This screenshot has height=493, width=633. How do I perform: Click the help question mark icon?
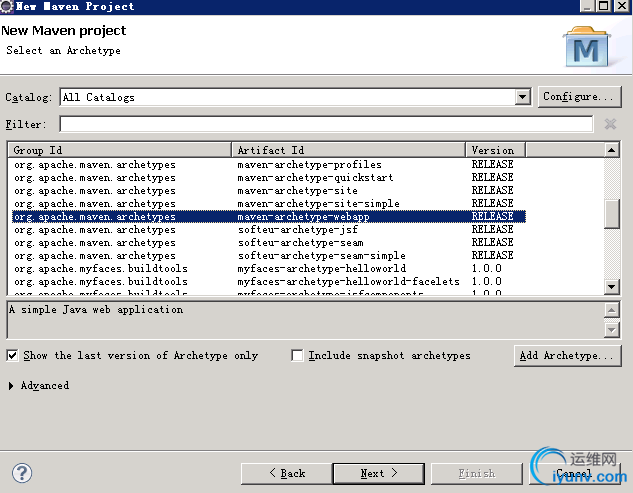tap(22, 473)
